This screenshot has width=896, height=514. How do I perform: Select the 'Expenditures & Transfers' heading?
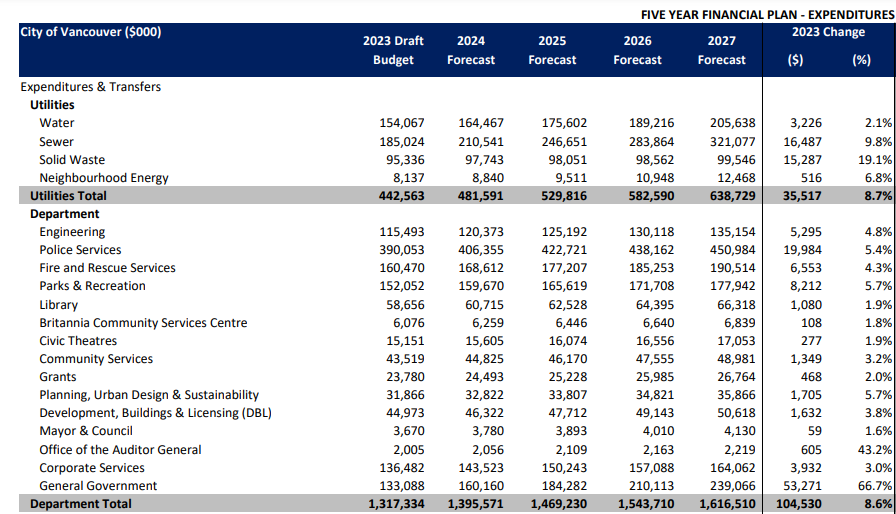(91, 87)
